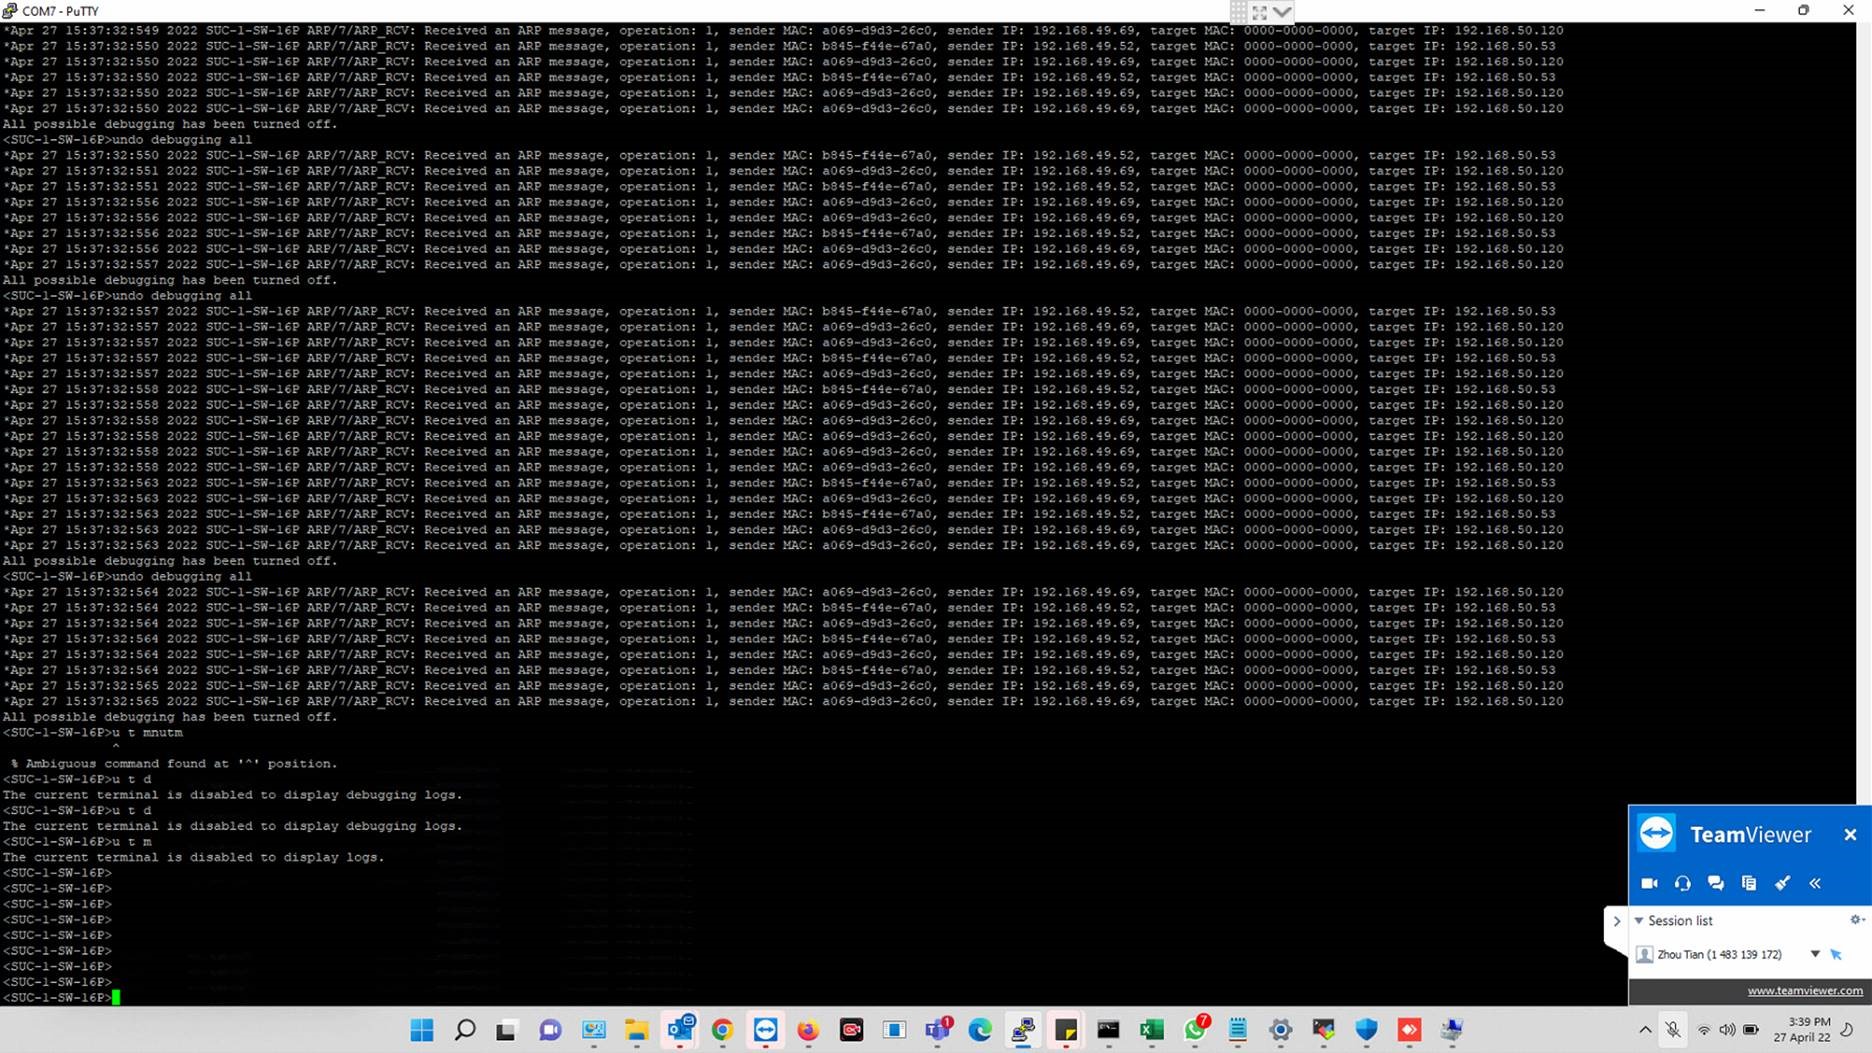Click 'The current terminal is disabled to display logs.' line
1872x1053 pixels.
[x=193, y=858]
